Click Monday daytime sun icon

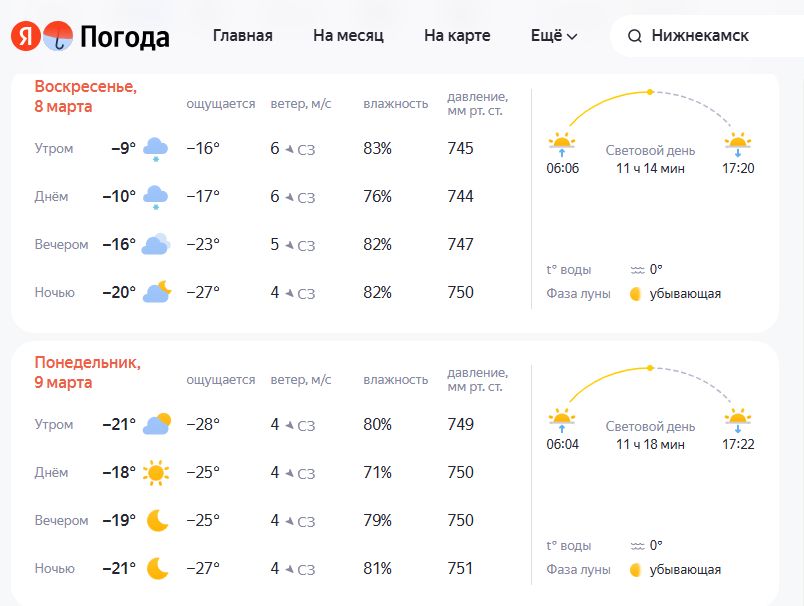click(x=155, y=472)
